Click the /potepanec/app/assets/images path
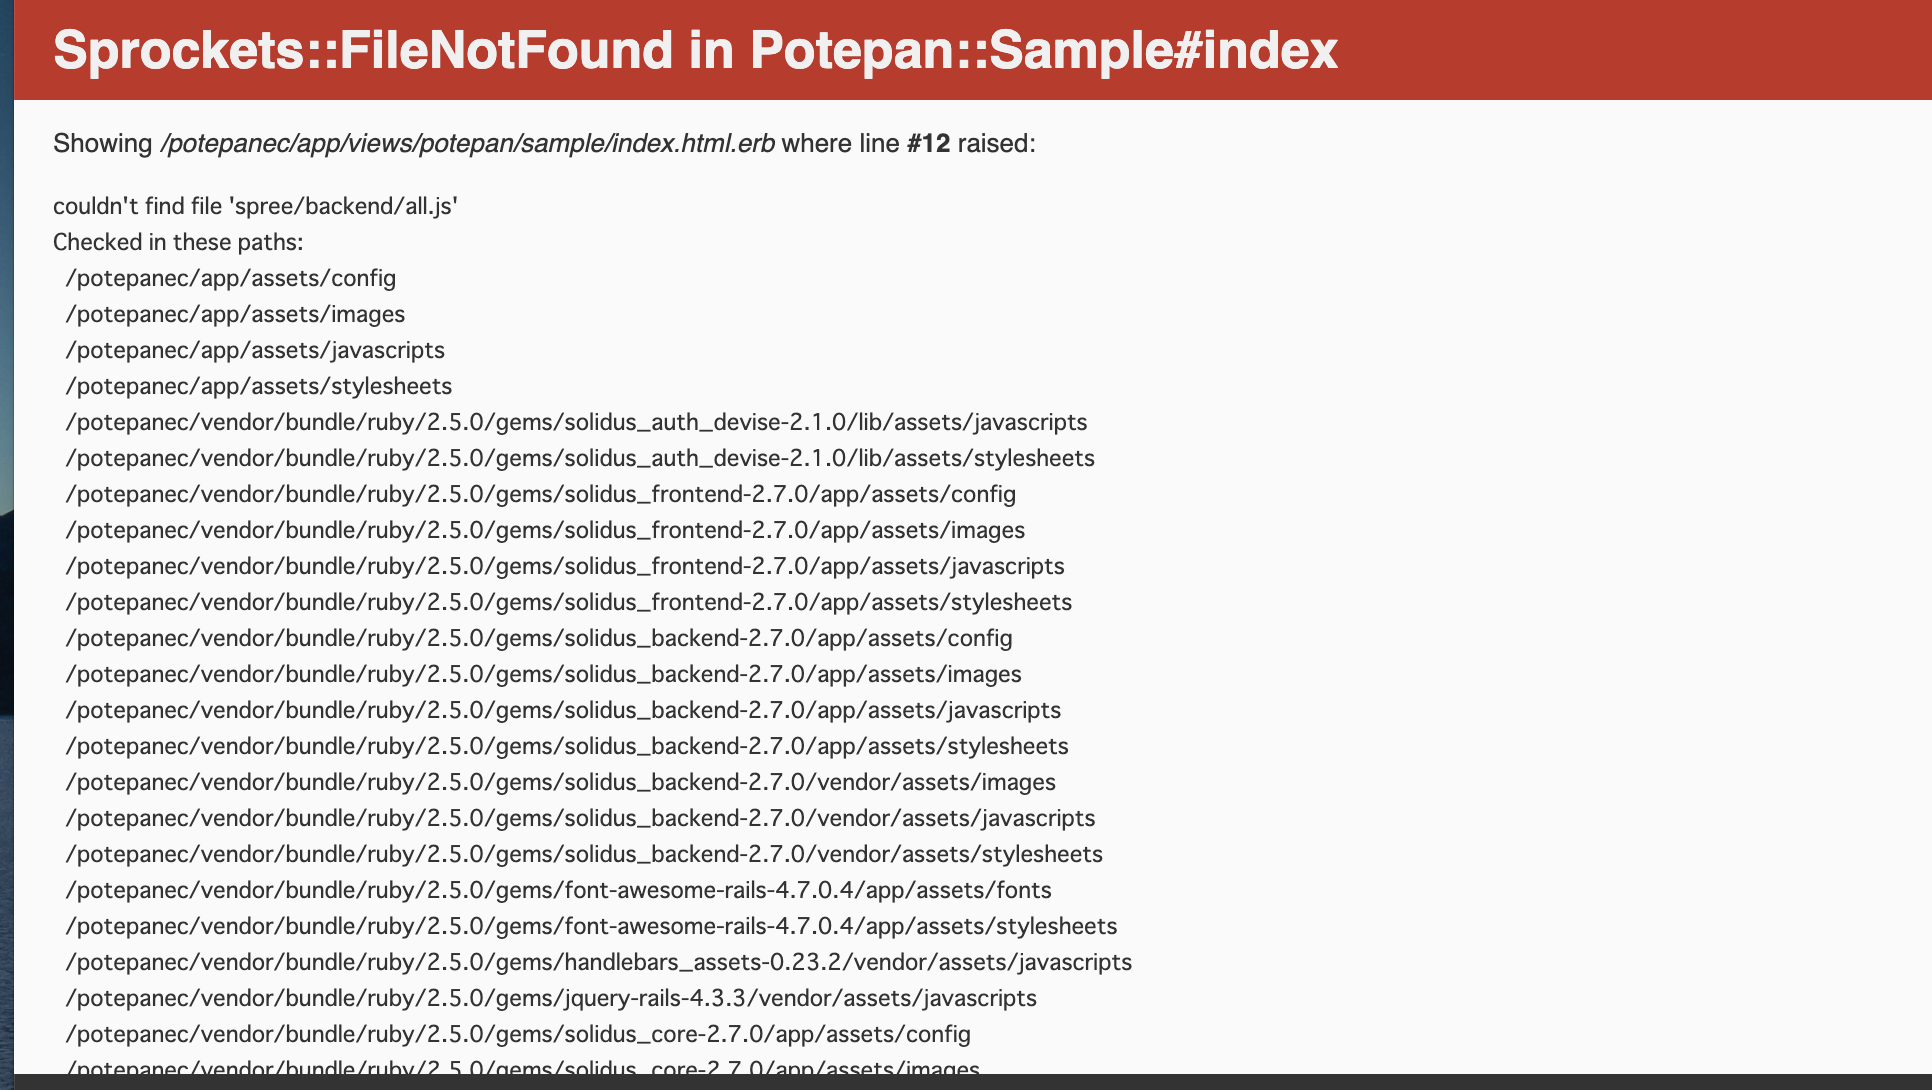The width and height of the screenshot is (1932, 1090). 235,314
